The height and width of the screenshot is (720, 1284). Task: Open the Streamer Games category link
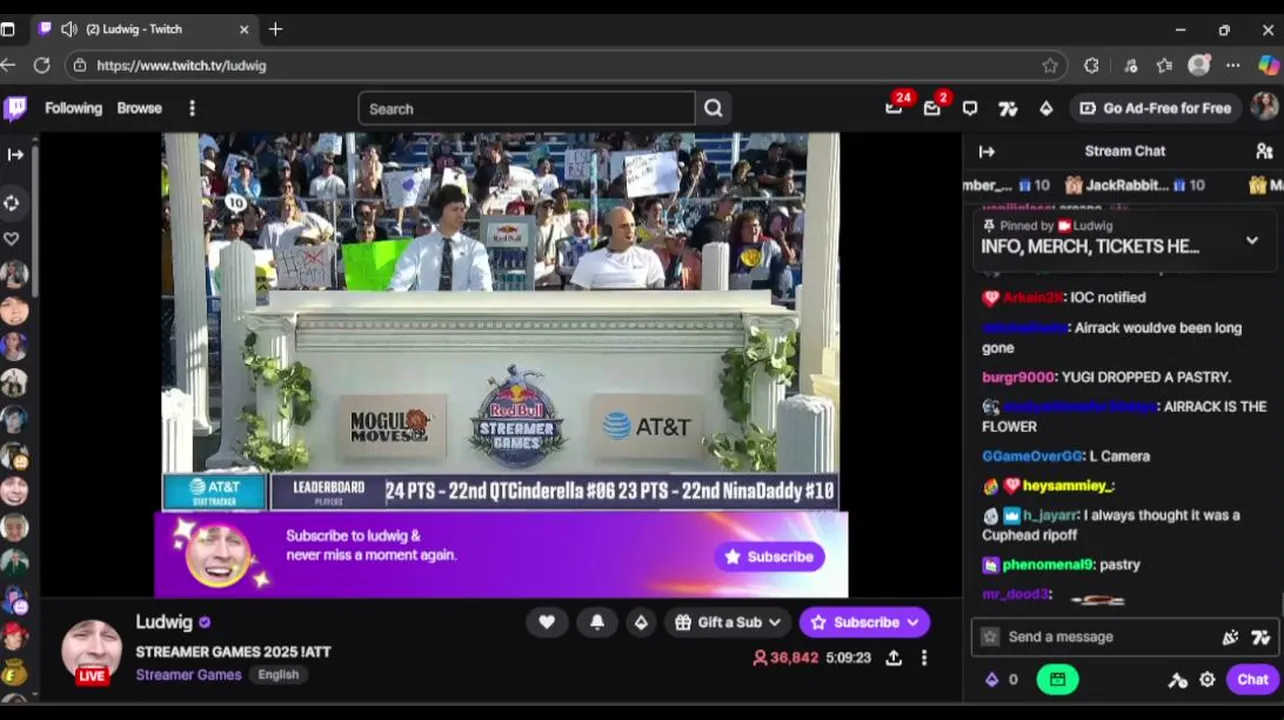[x=188, y=674]
